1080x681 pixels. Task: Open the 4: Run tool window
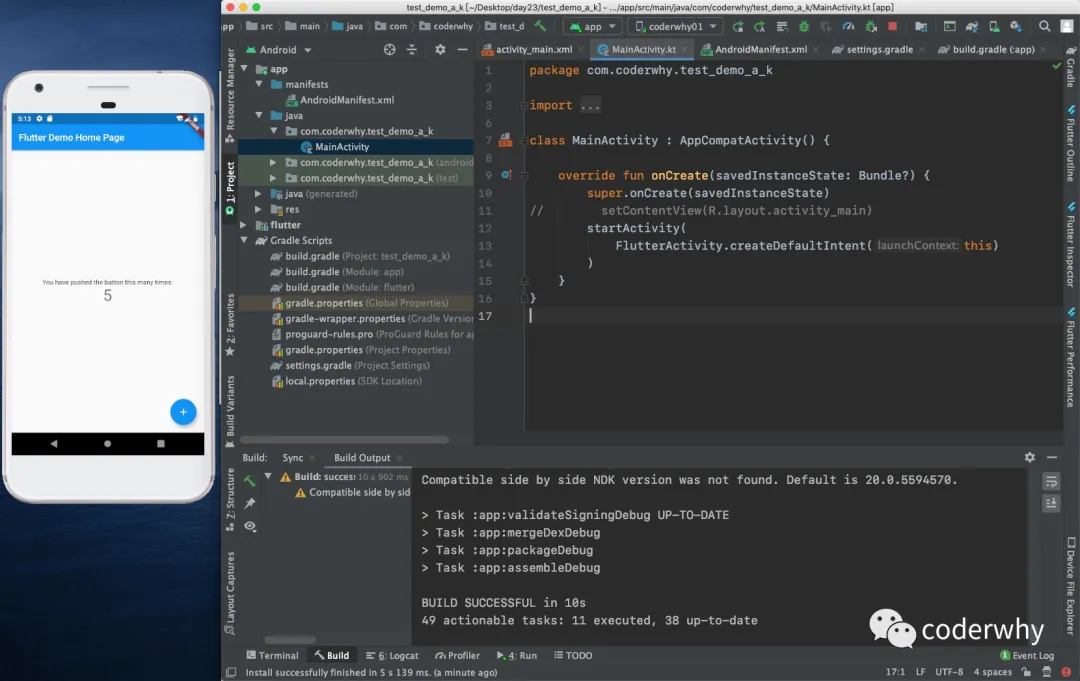click(x=517, y=656)
